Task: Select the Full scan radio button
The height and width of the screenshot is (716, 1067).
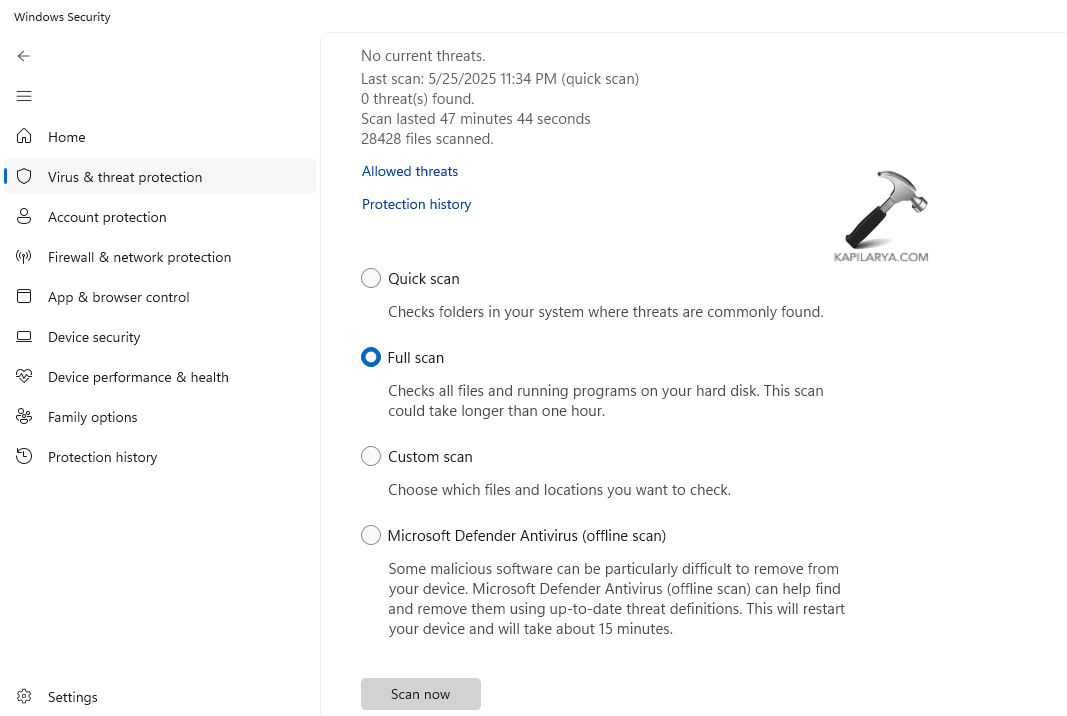Action: pos(371,357)
